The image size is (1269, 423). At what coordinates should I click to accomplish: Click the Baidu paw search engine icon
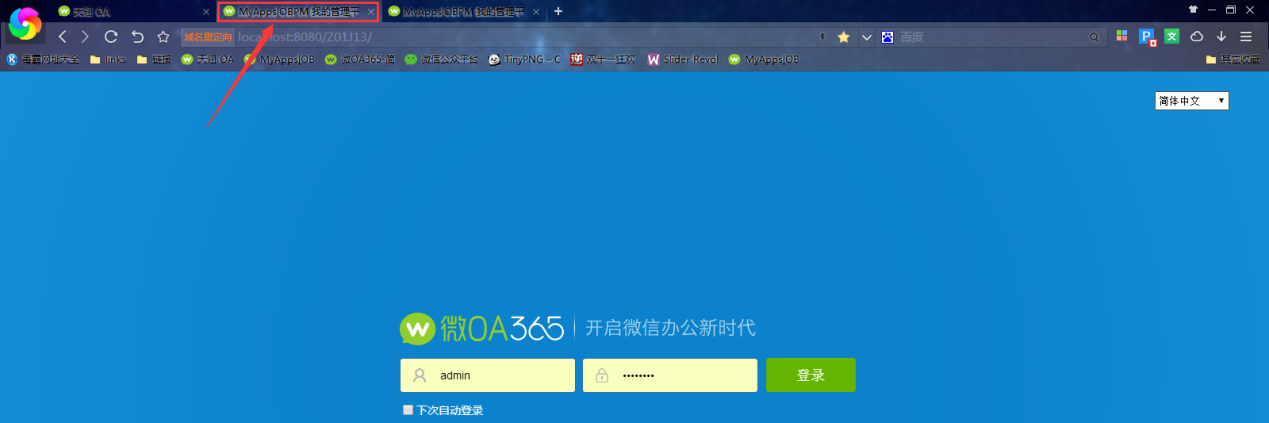[887, 37]
